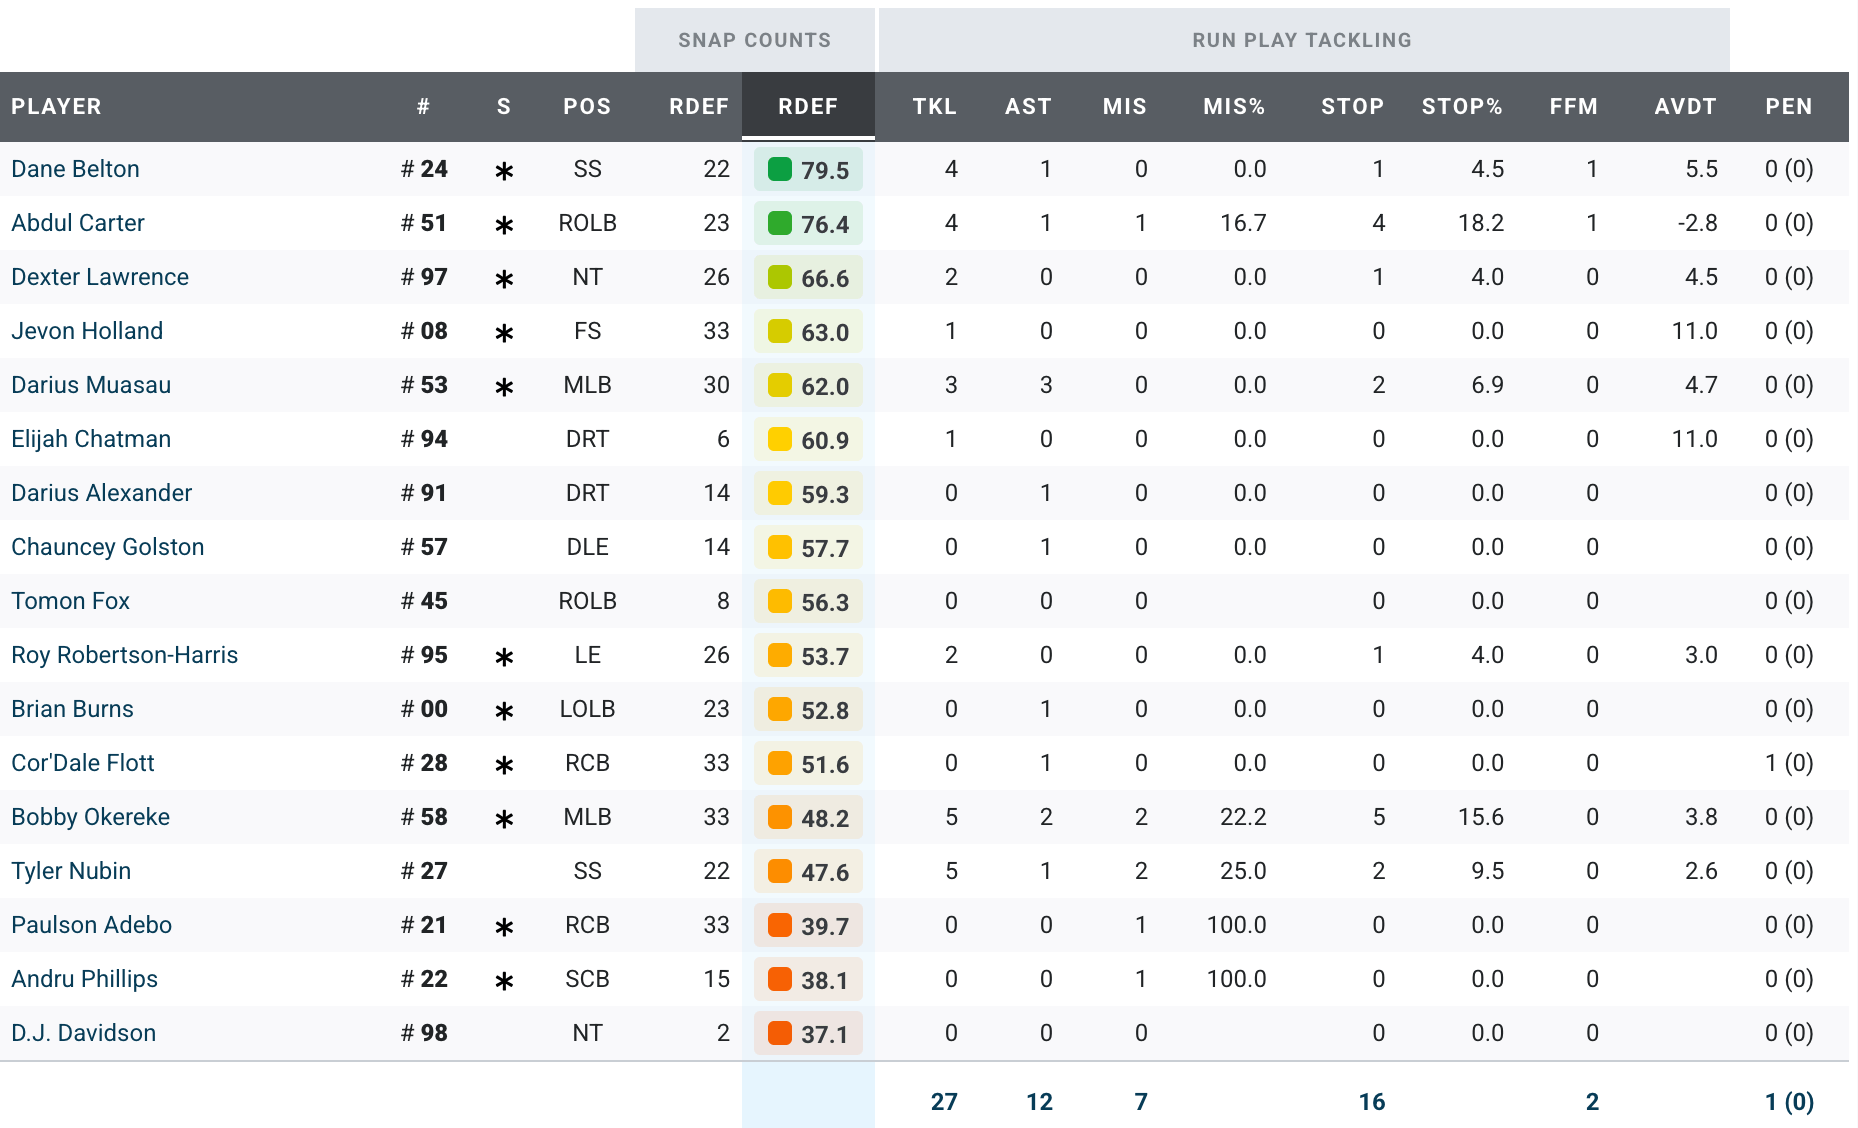Open Dexter Lawrence's player page

tap(100, 277)
